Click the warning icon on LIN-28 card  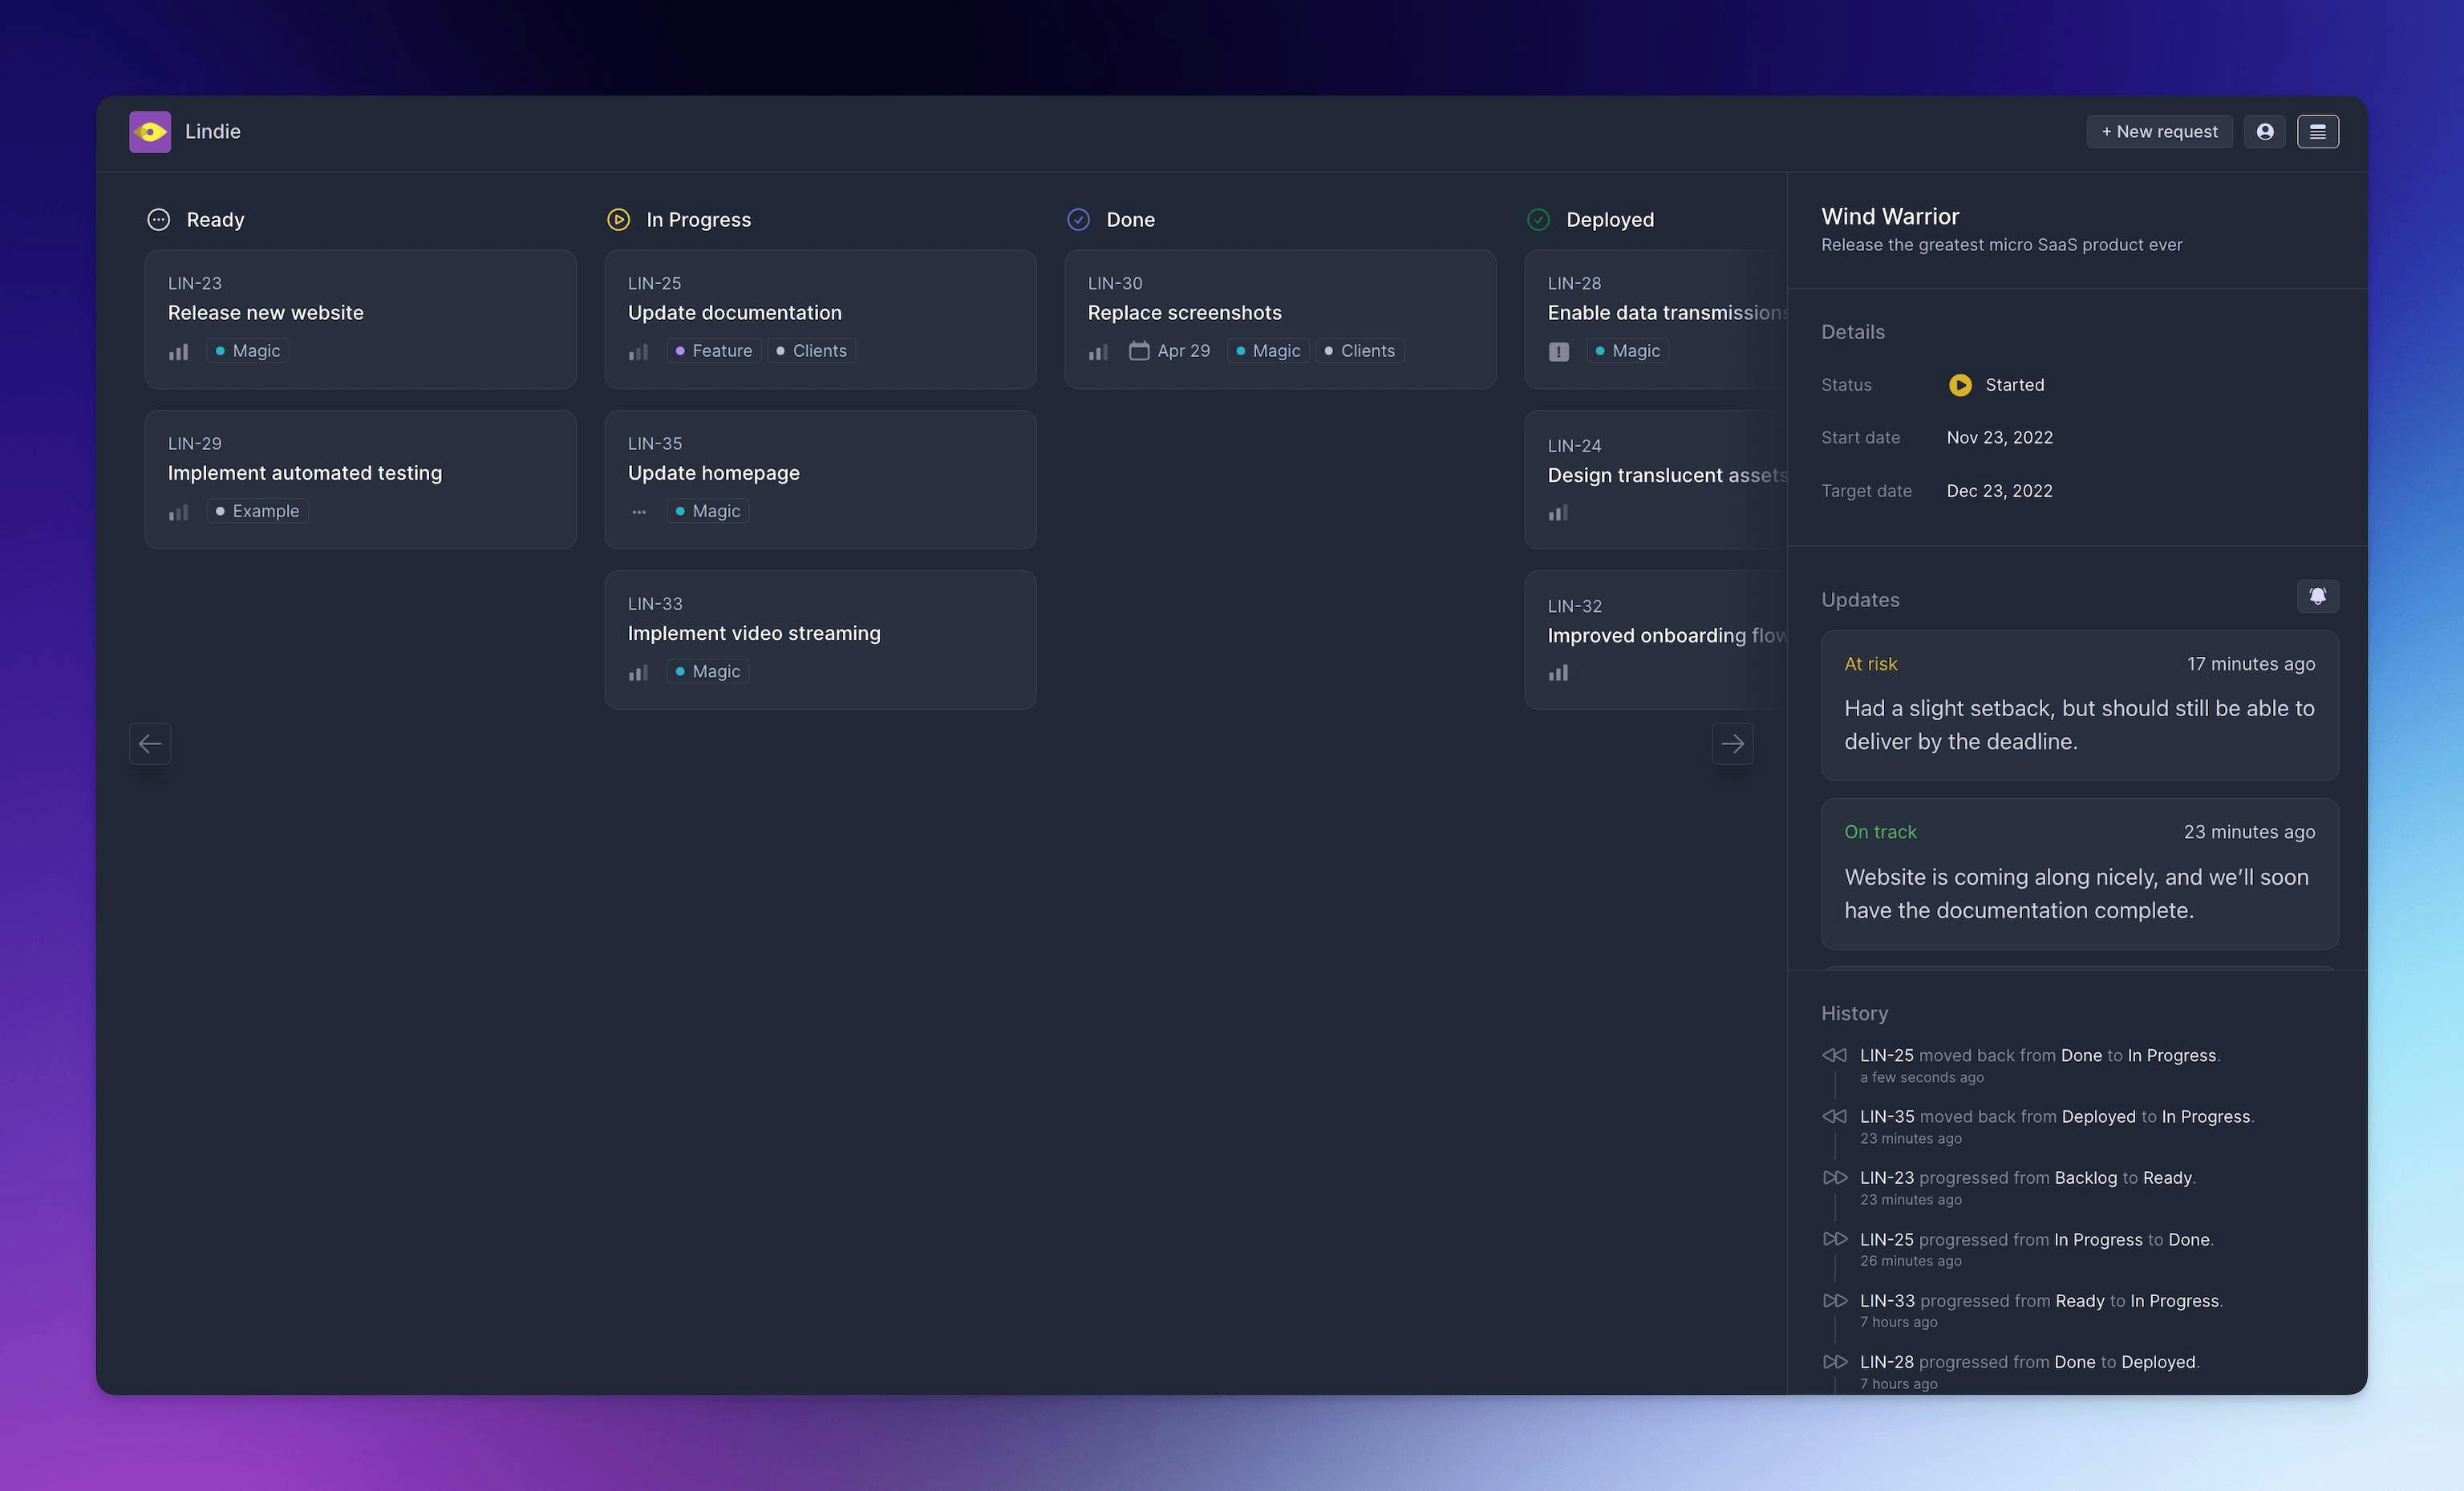coord(1558,351)
